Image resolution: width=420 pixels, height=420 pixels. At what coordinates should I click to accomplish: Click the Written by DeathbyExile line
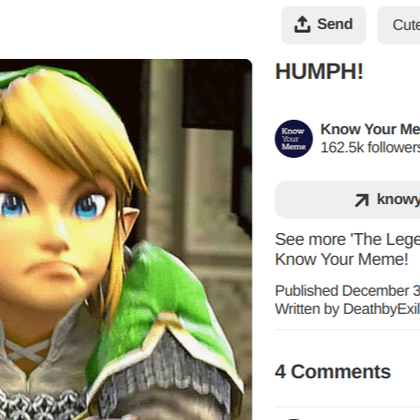coord(347,309)
